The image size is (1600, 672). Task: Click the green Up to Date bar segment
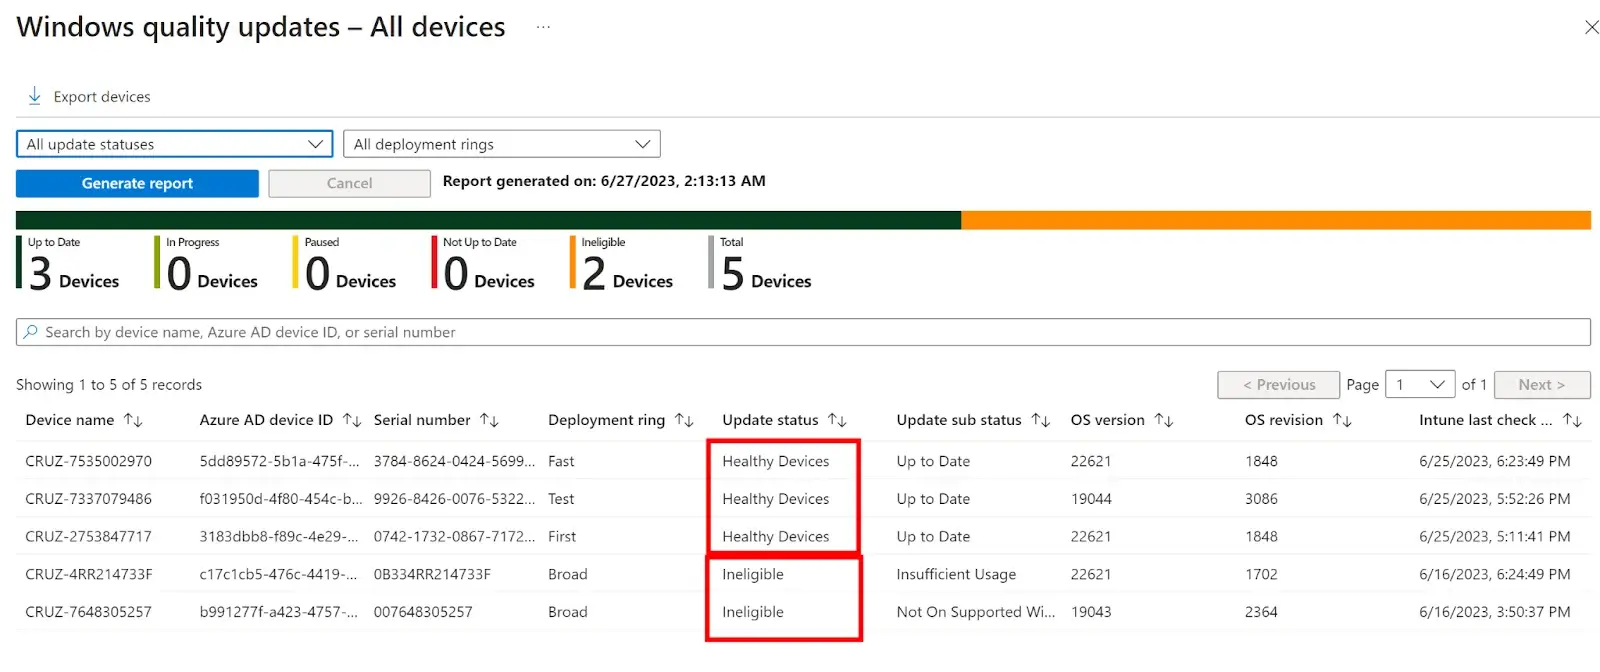488,220
